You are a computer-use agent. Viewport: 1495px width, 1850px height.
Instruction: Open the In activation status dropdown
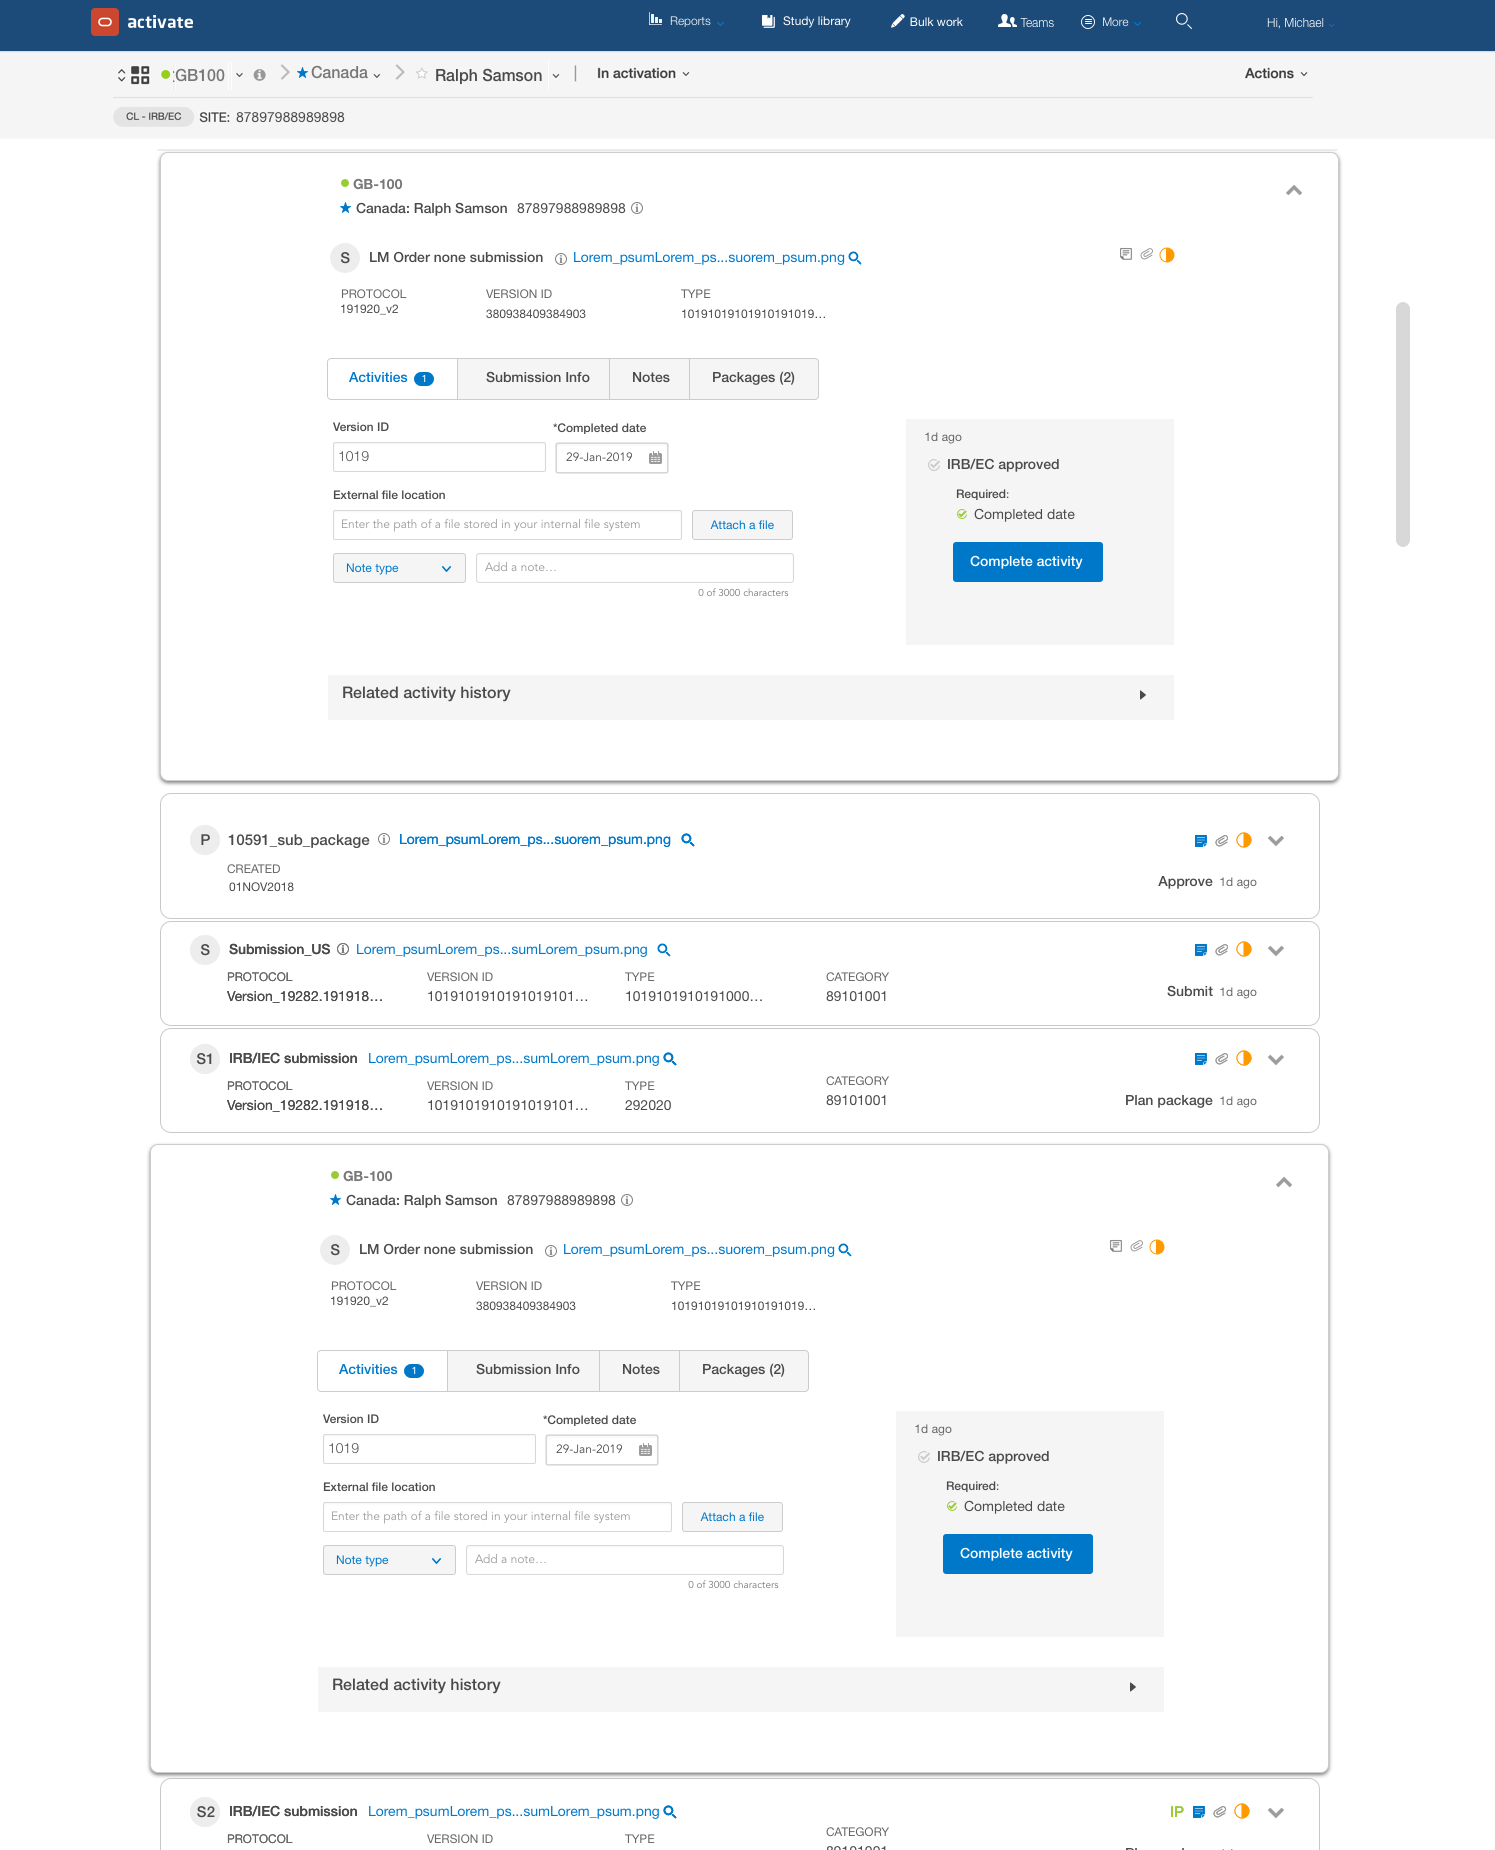click(643, 74)
